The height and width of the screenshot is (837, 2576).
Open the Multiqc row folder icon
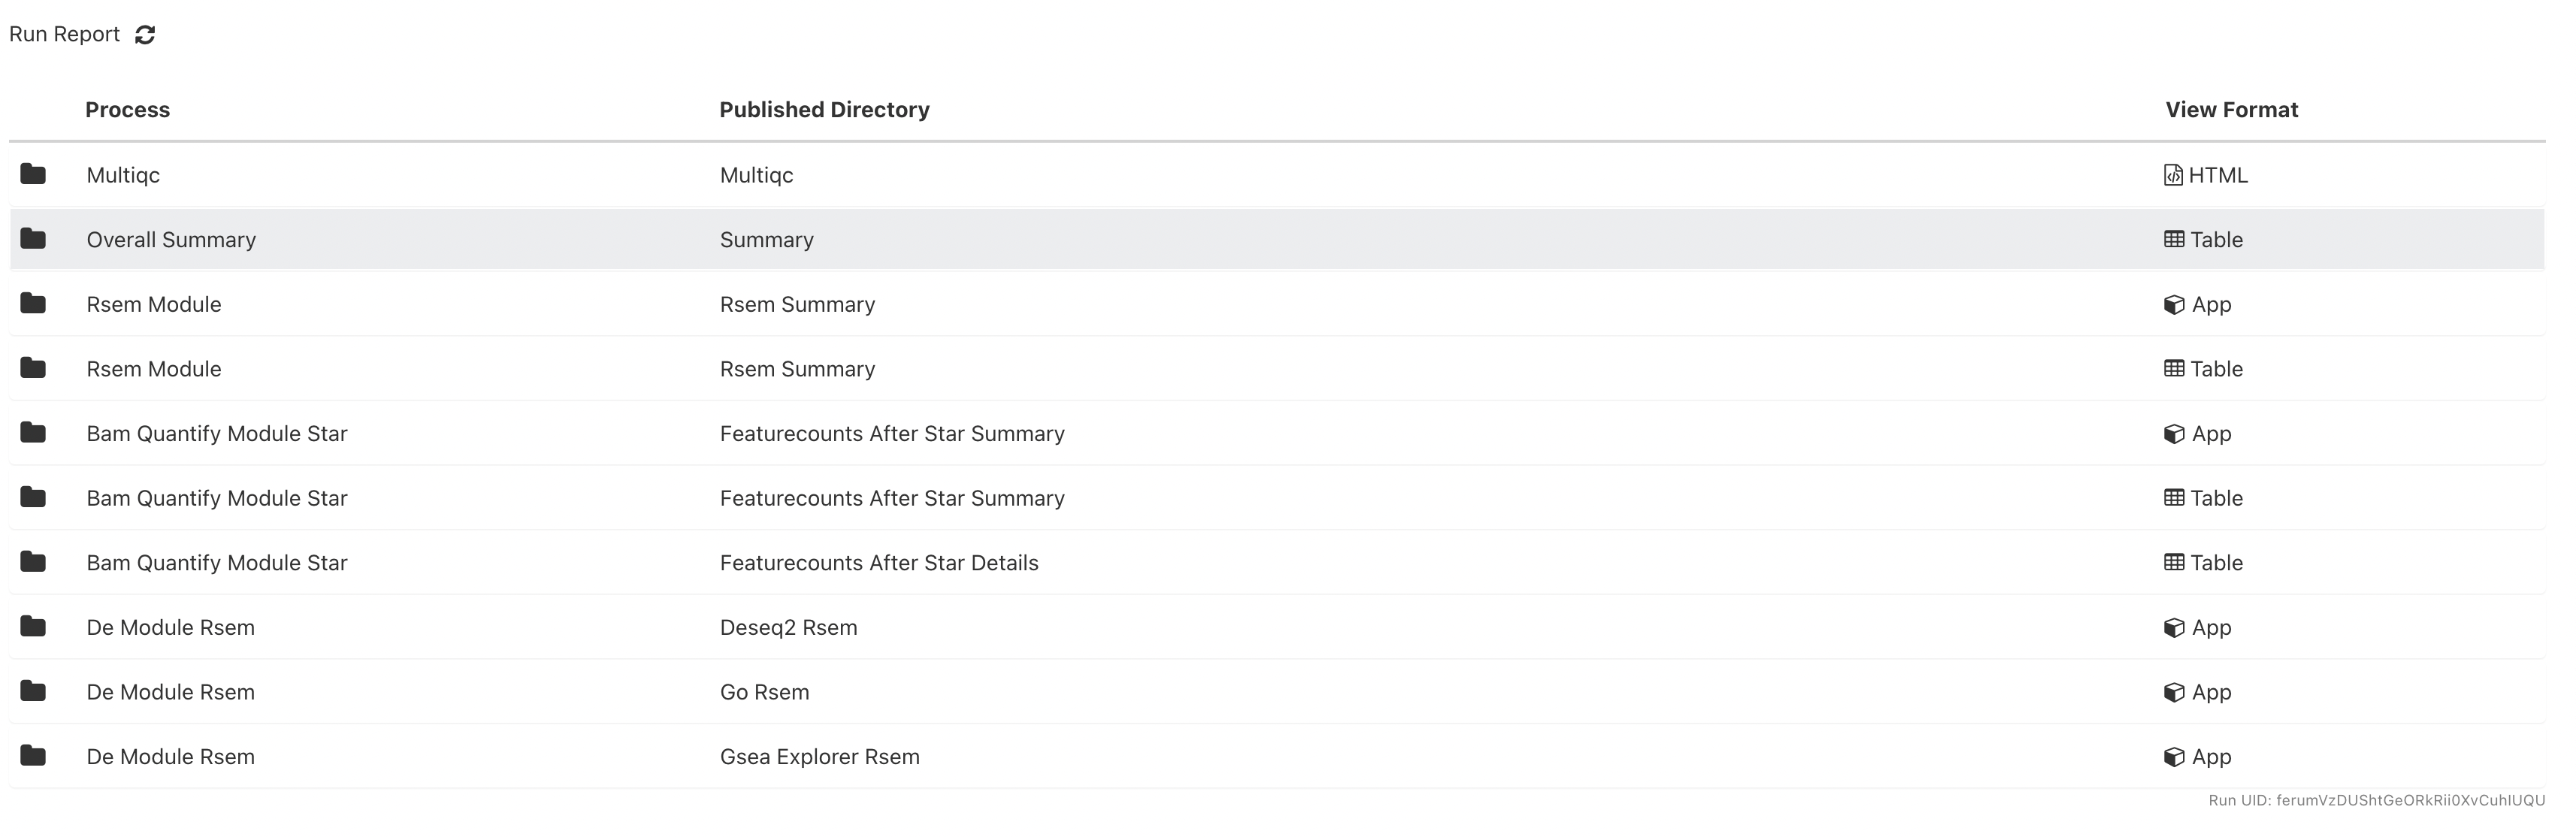tap(33, 174)
